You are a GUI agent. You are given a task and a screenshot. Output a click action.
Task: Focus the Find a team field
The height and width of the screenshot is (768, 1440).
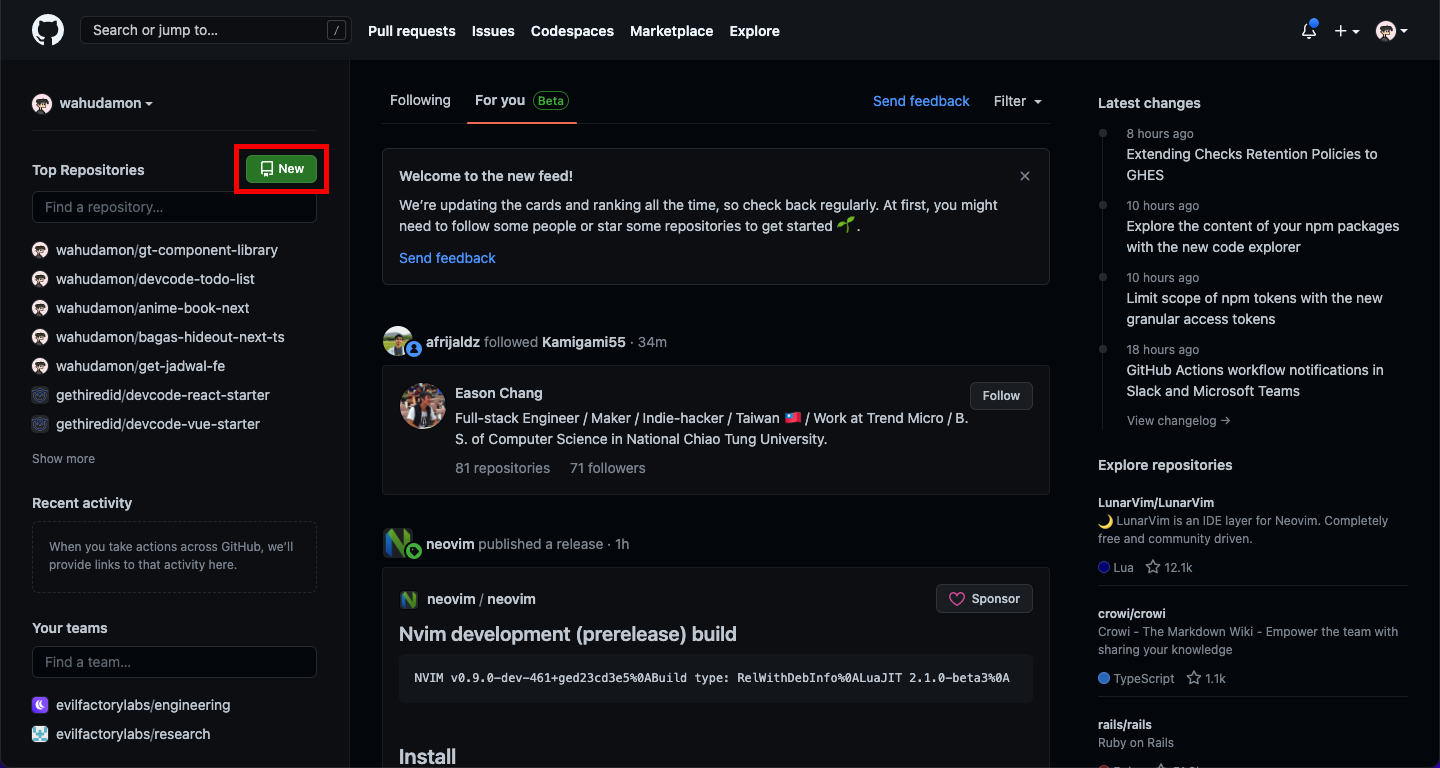[x=174, y=662]
